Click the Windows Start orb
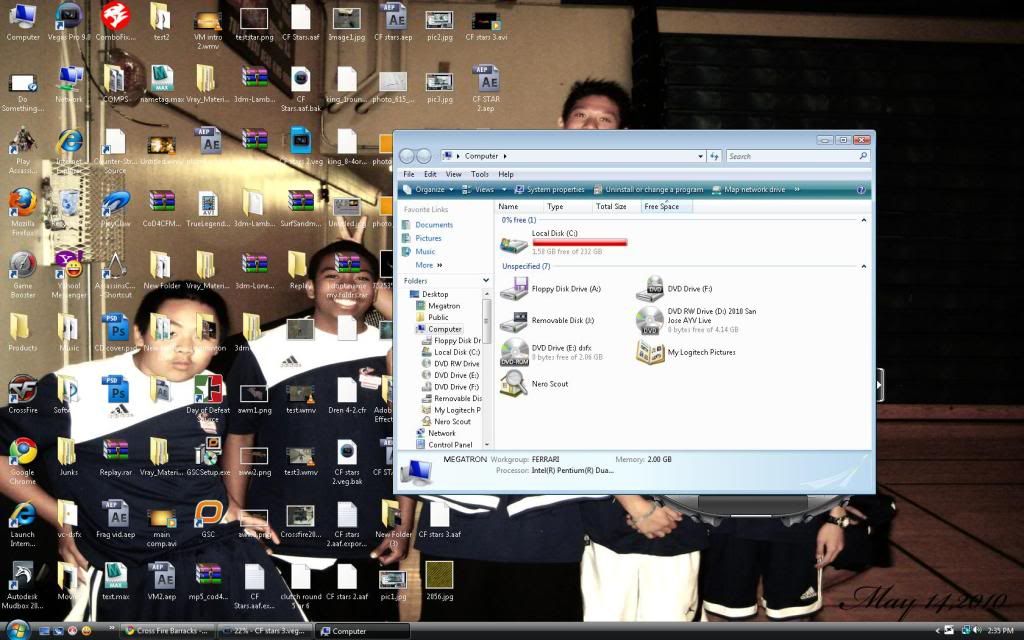Image resolution: width=1024 pixels, height=640 pixels. [17, 630]
